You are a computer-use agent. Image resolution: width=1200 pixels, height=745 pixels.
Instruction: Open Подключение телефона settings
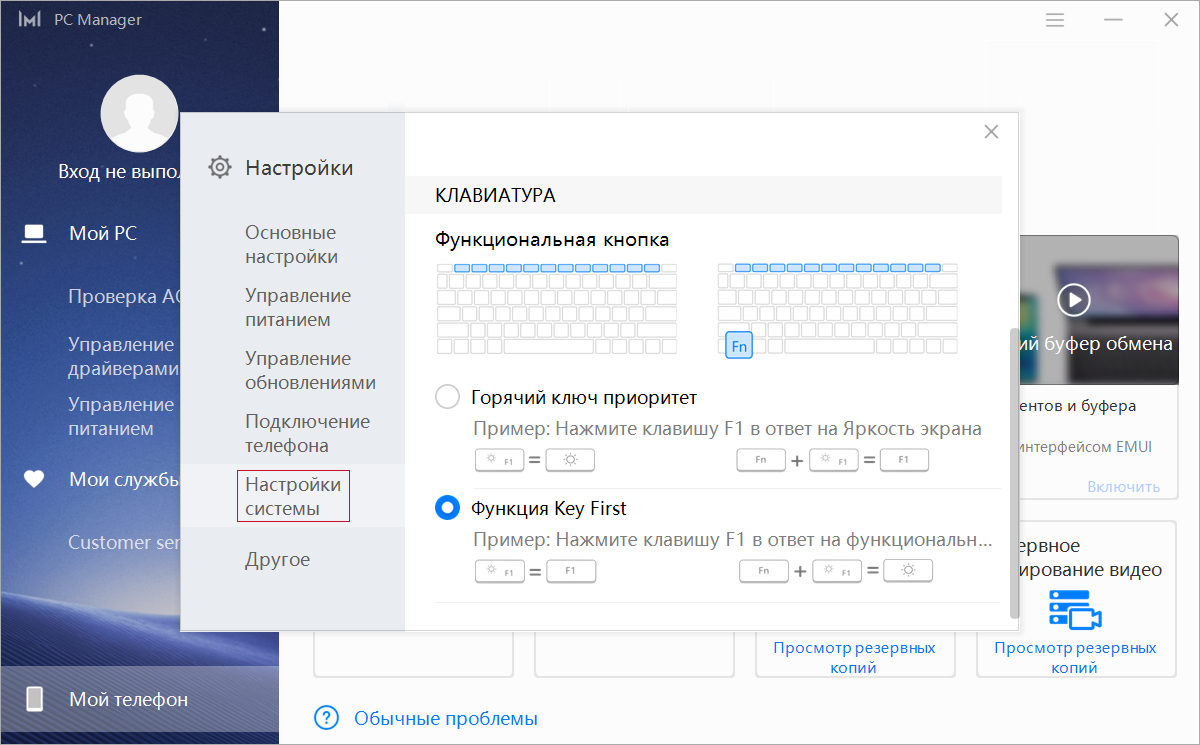tap(307, 434)
